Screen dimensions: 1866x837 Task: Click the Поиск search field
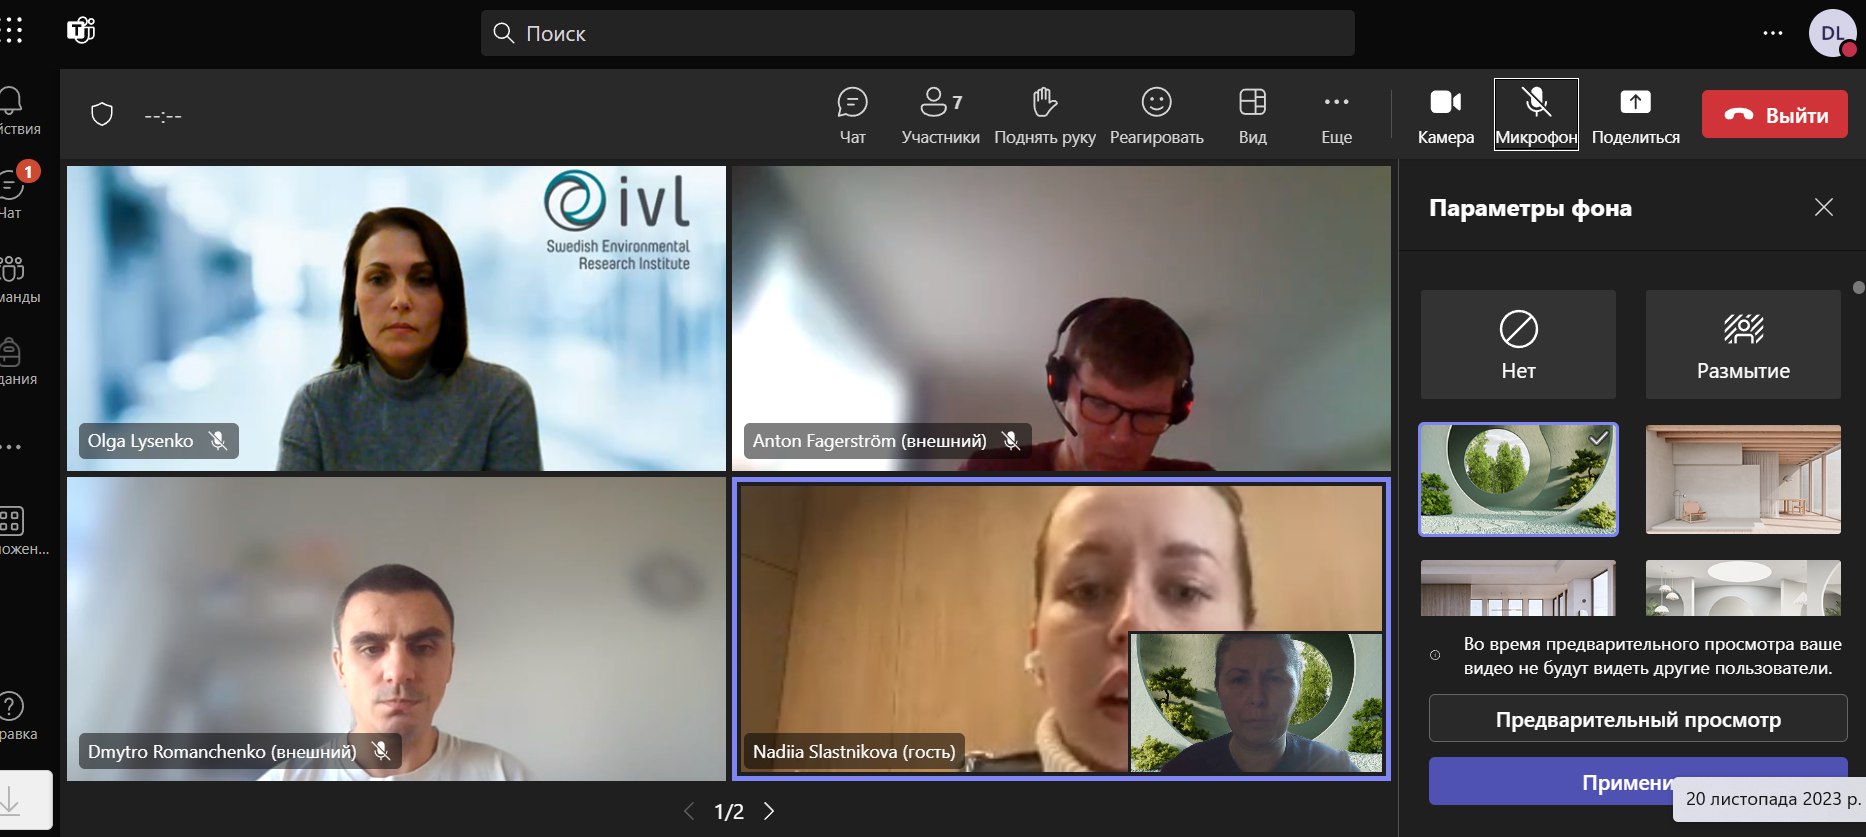917,33
